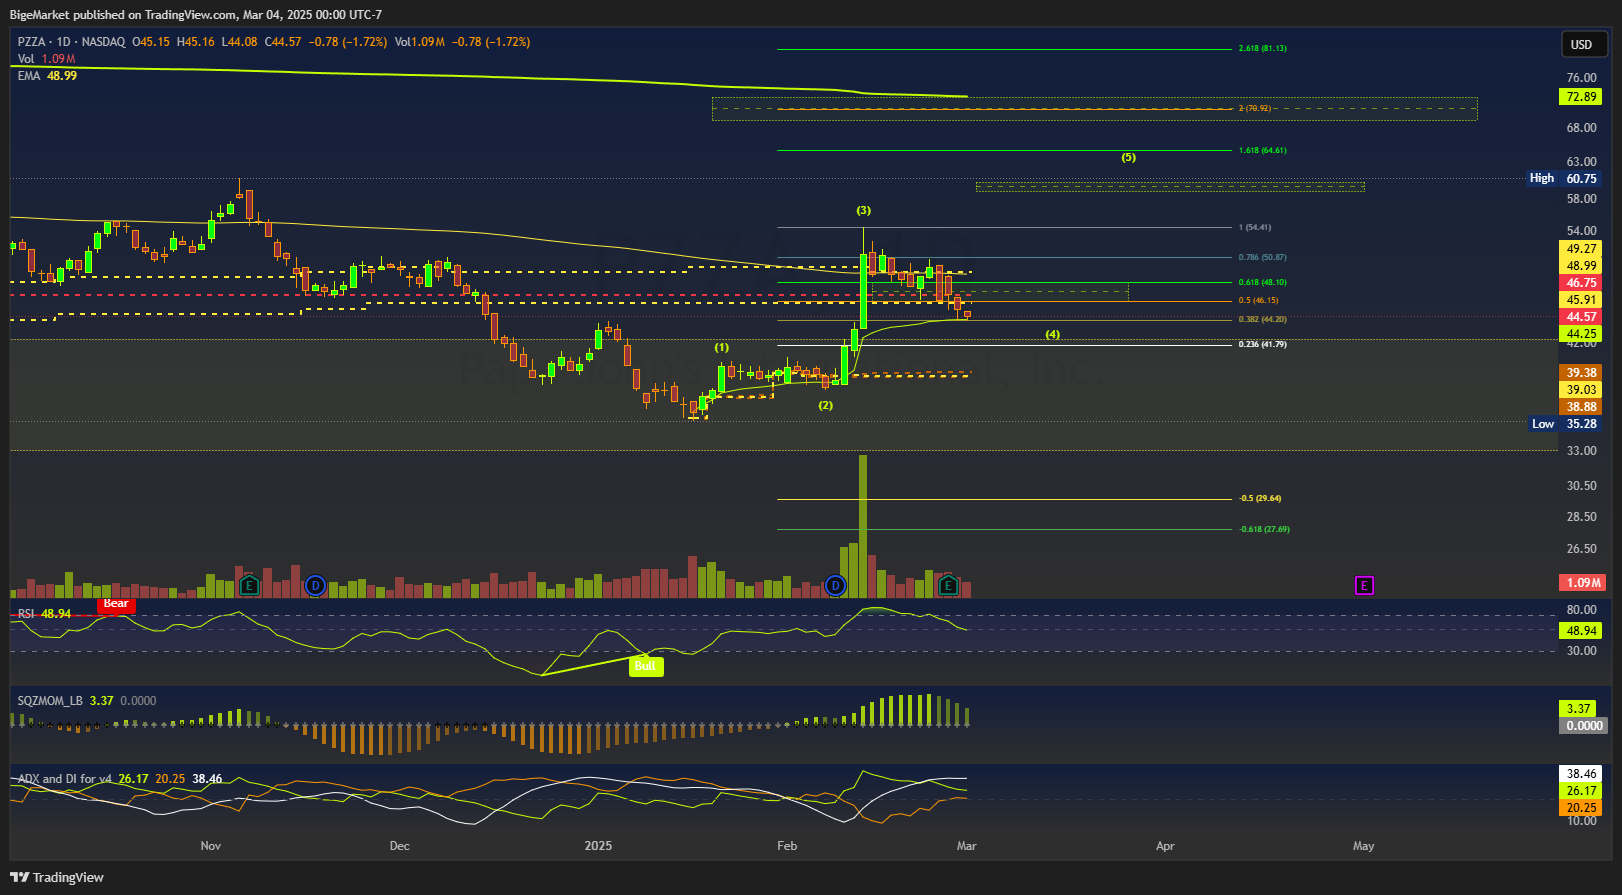
Task: Click the 44.25 yellow price axis tag
Action: click(1580, 334)
